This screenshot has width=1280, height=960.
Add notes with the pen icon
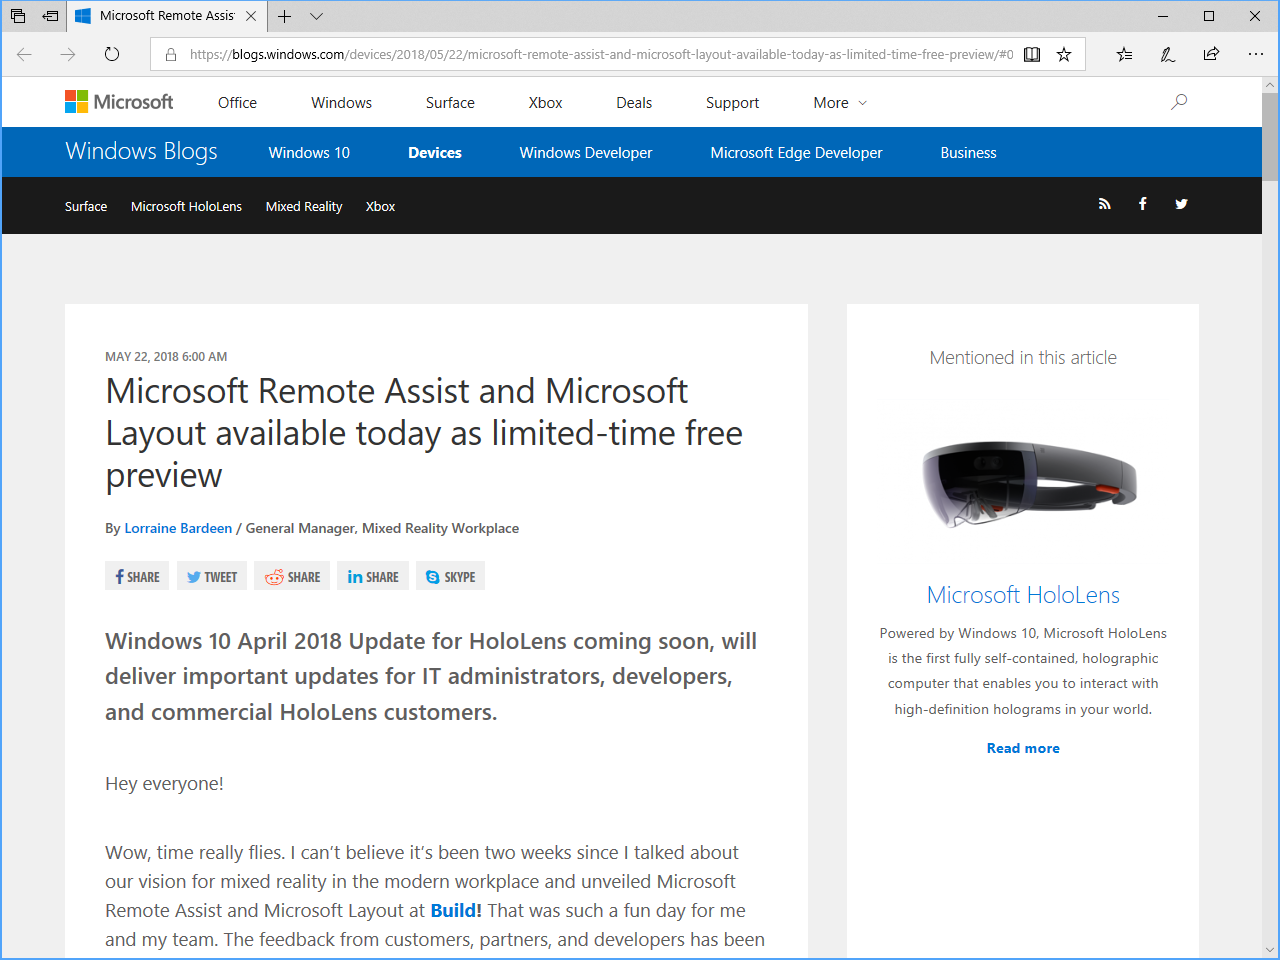[x=1168, y=55]
